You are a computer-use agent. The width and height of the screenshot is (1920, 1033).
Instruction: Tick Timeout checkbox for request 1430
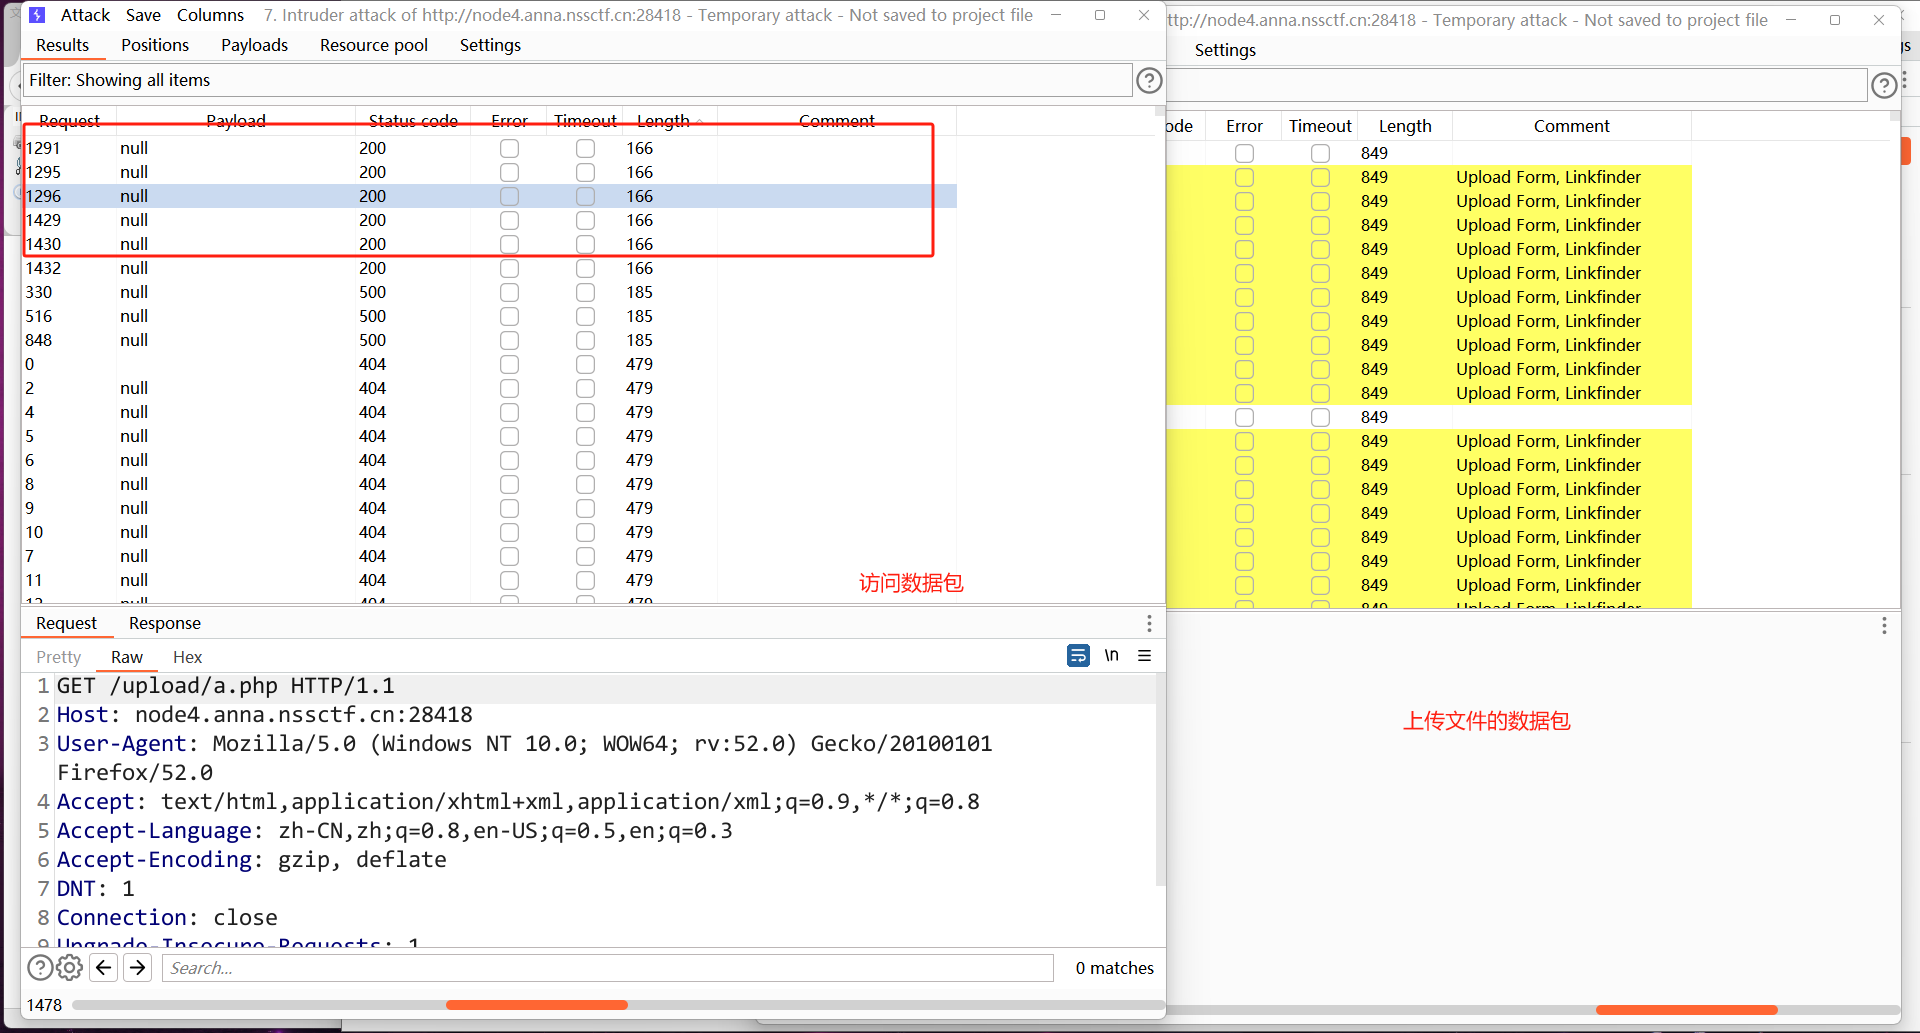586,244
